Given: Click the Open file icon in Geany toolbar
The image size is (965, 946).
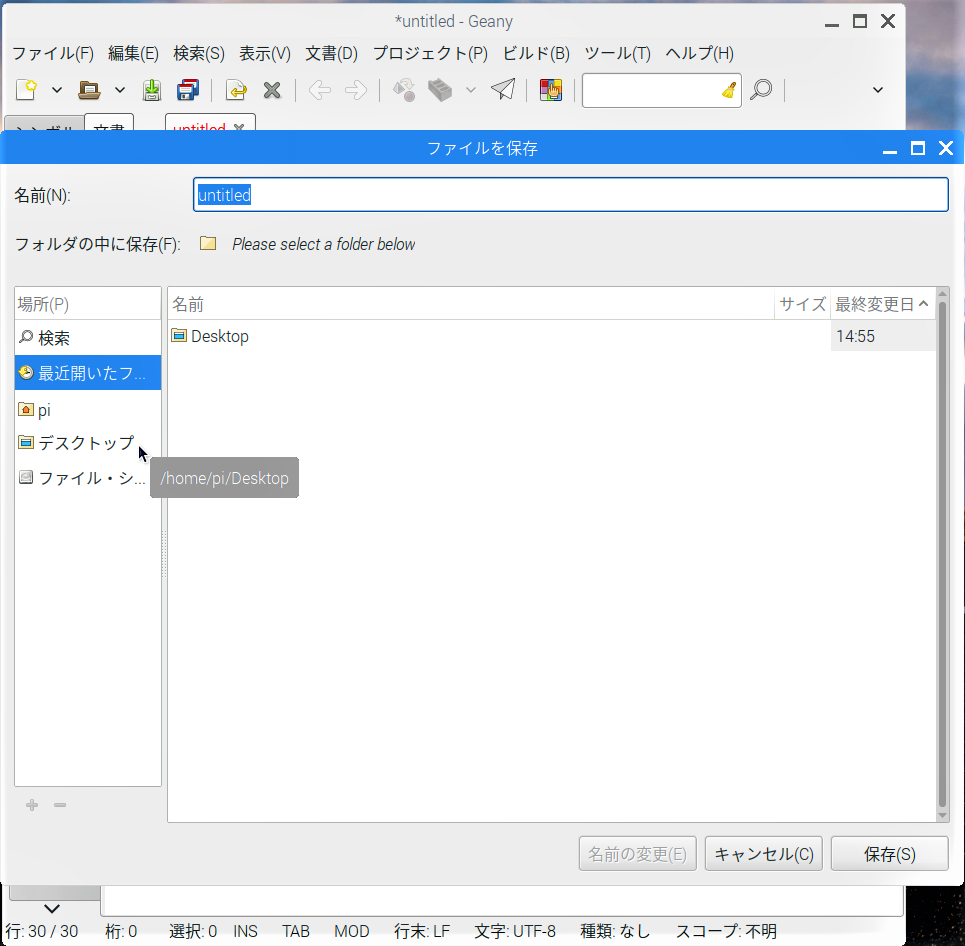Looking at the screenshot, I should click(89, 90).
